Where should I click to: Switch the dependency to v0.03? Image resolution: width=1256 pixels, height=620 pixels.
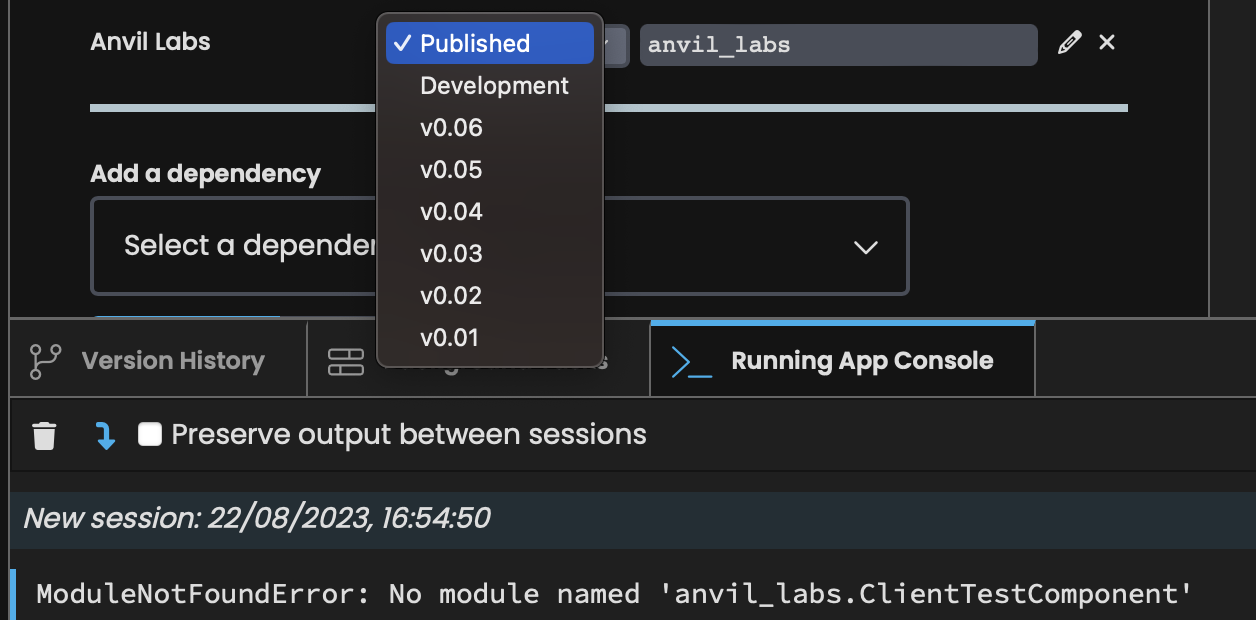[x=451, y=254]
